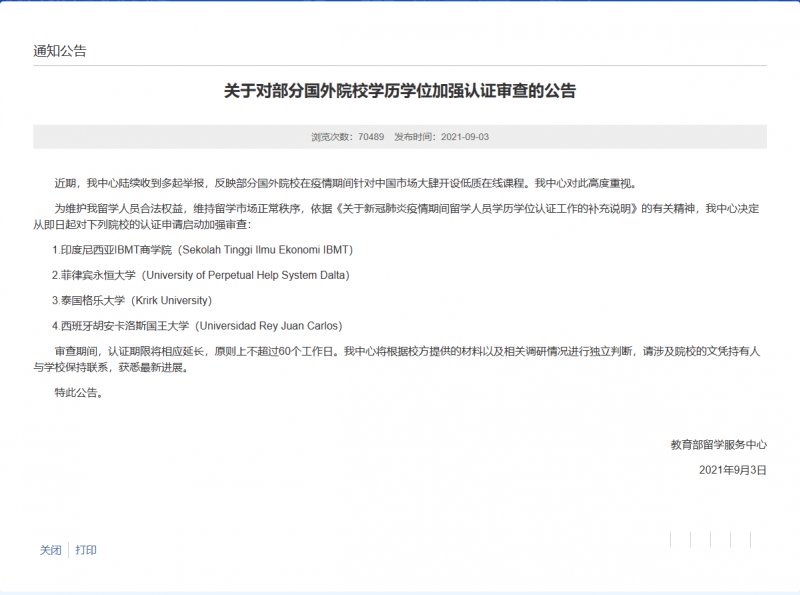Click the closing date 2021年9月3日
The height and width of the screenshot is (595, 800).
[733, 470]
